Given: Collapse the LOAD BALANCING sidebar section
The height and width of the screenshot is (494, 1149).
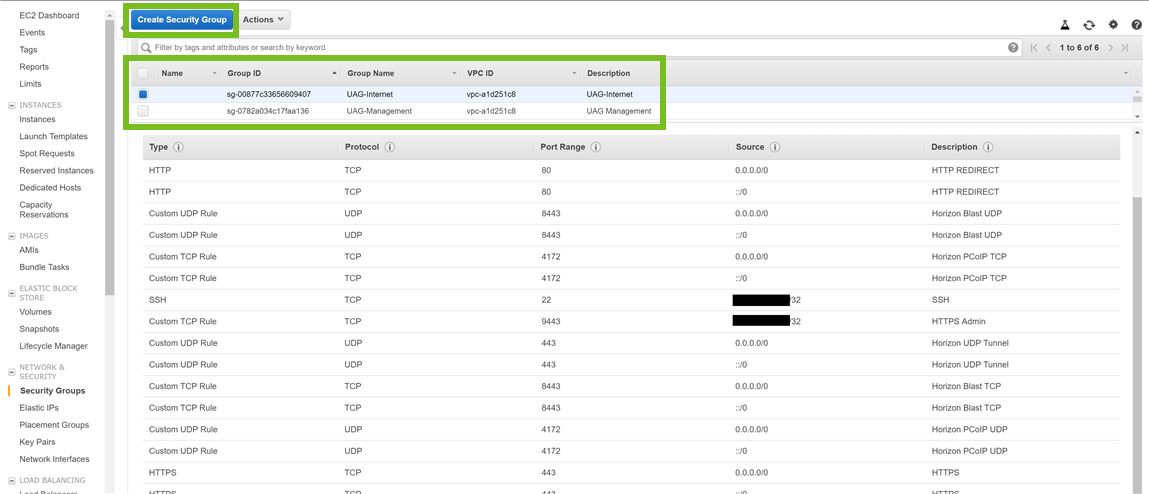Looking at the screenshot, I should pyautogui.click(x=11, y=481).
